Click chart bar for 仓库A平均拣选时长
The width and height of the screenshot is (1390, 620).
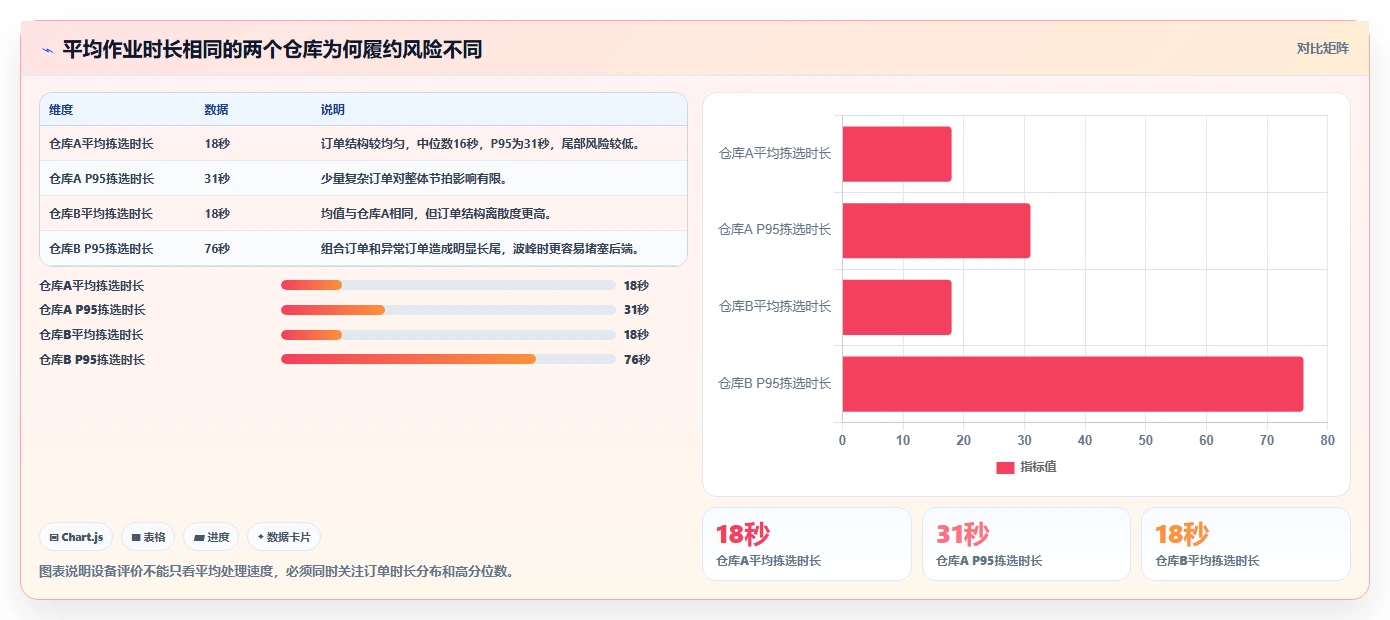tap(897, 154)
